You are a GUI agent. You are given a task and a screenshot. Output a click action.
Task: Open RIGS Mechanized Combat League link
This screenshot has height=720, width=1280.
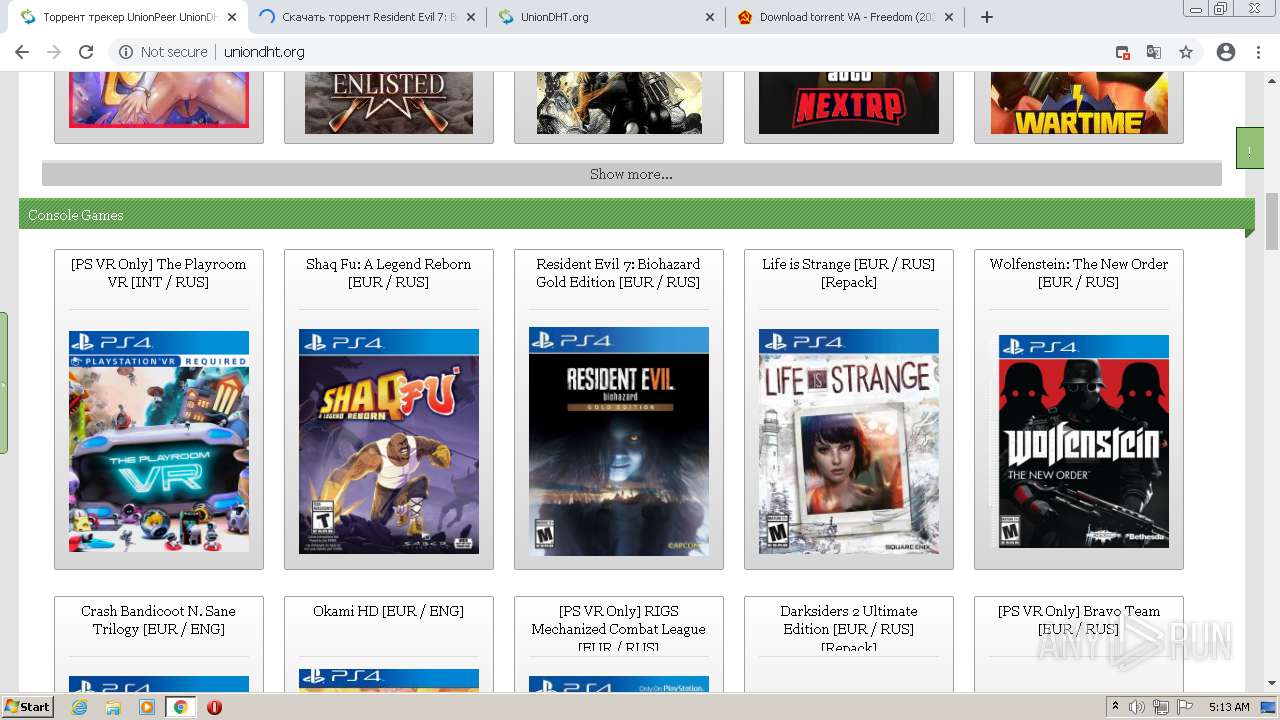[618, 629]
